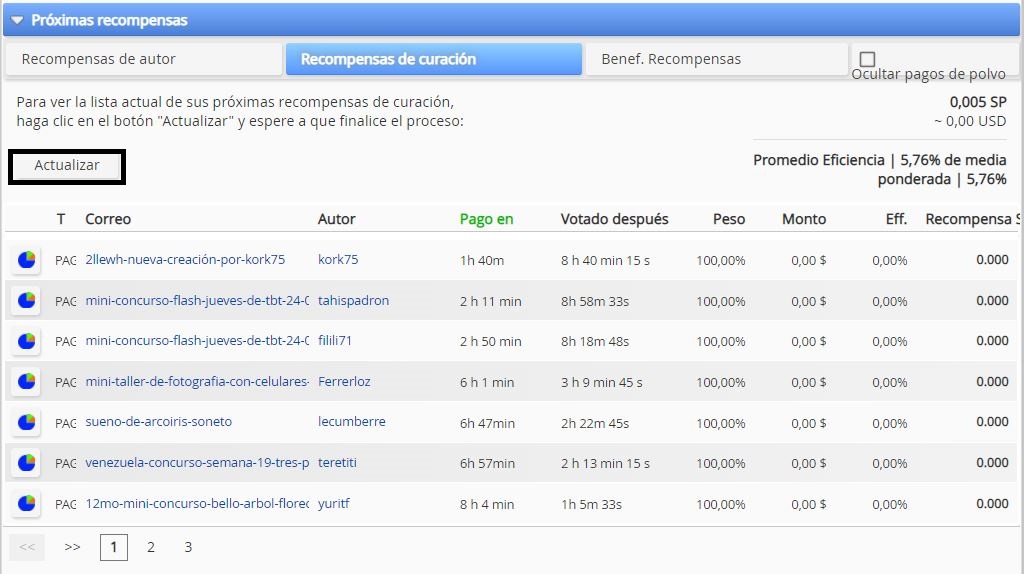Collapse the Próximas recompensas section

click(x=18, y=20)
